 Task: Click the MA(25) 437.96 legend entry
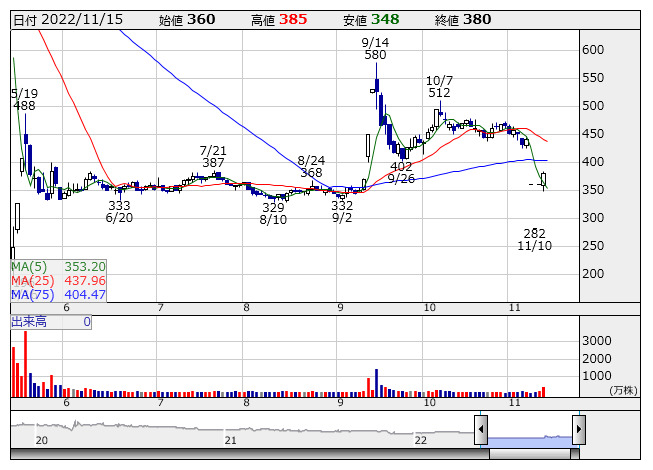click(x=58, y=281)
